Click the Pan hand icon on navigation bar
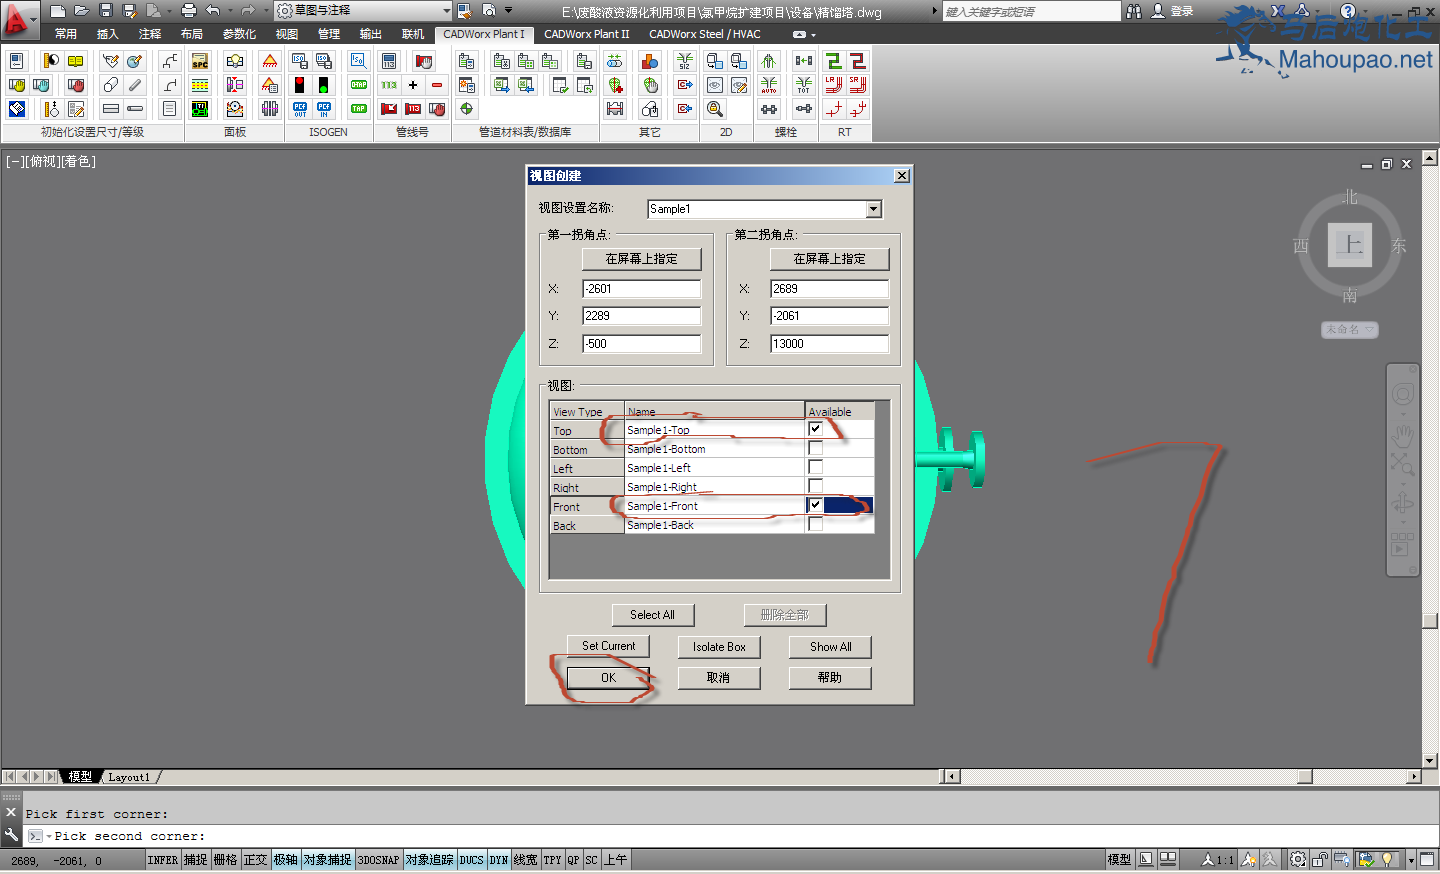This screenshot has height=874, width=1440. 1402,434
